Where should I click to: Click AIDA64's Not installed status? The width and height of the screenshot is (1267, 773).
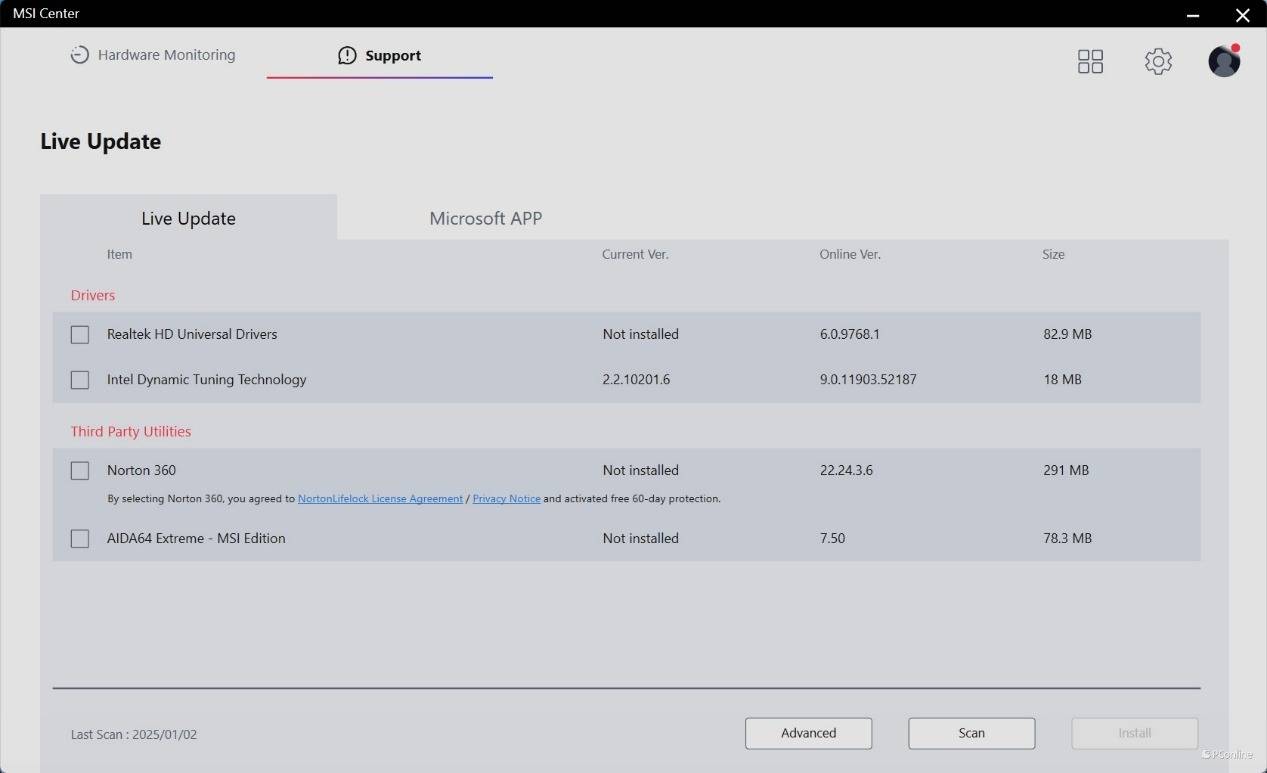pyautogui.click(x=640, y=538)
